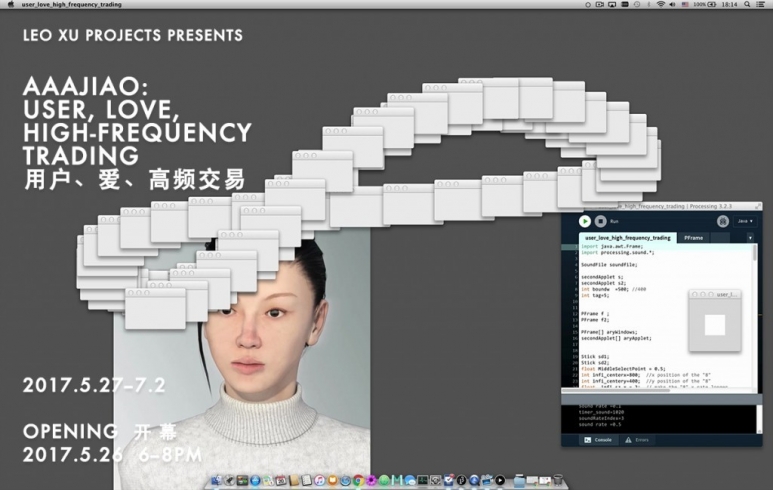Open Finder from the dock

click(216, 481)
